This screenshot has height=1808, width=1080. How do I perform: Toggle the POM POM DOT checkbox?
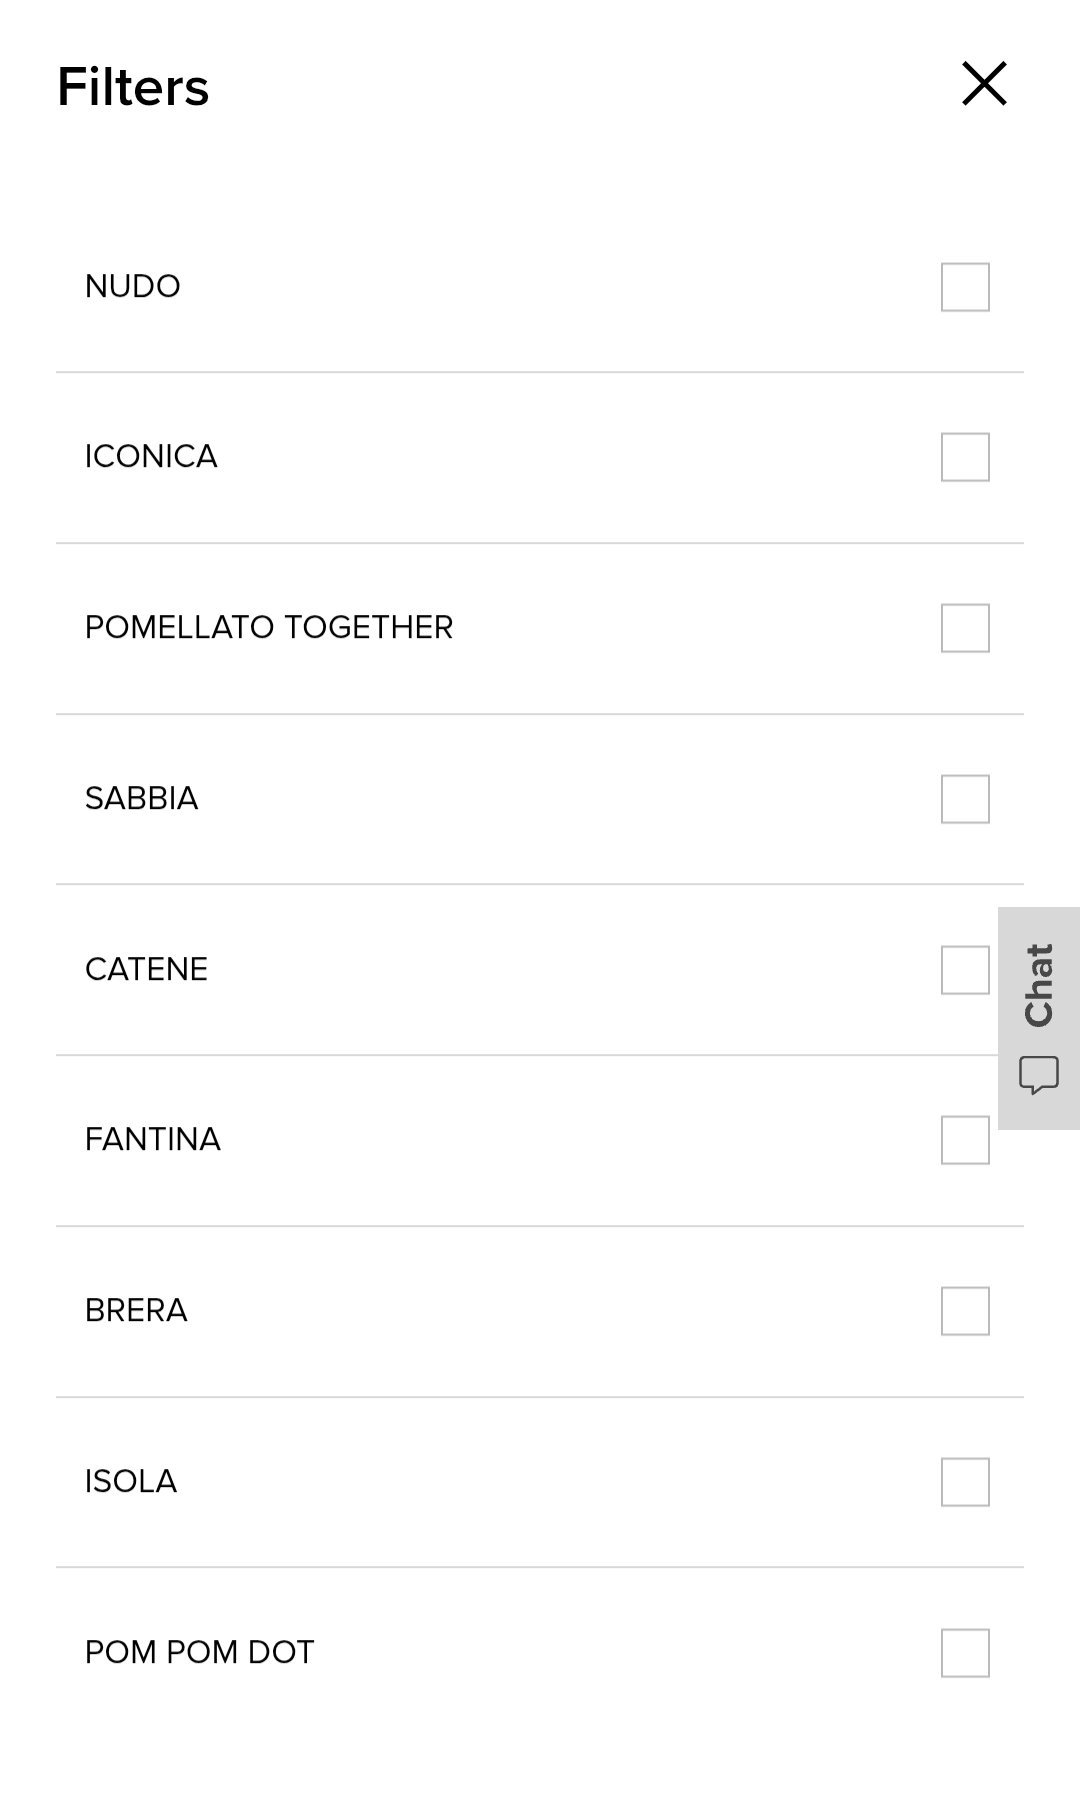(x=965, y=1653)
